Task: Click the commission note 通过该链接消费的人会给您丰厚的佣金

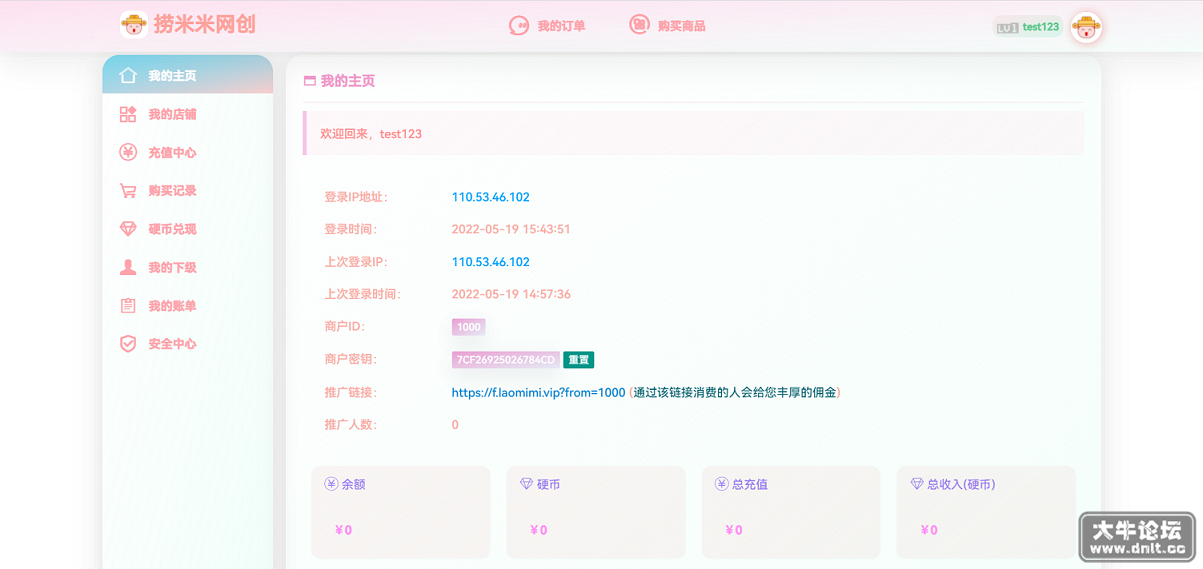Action: [736, 393]
